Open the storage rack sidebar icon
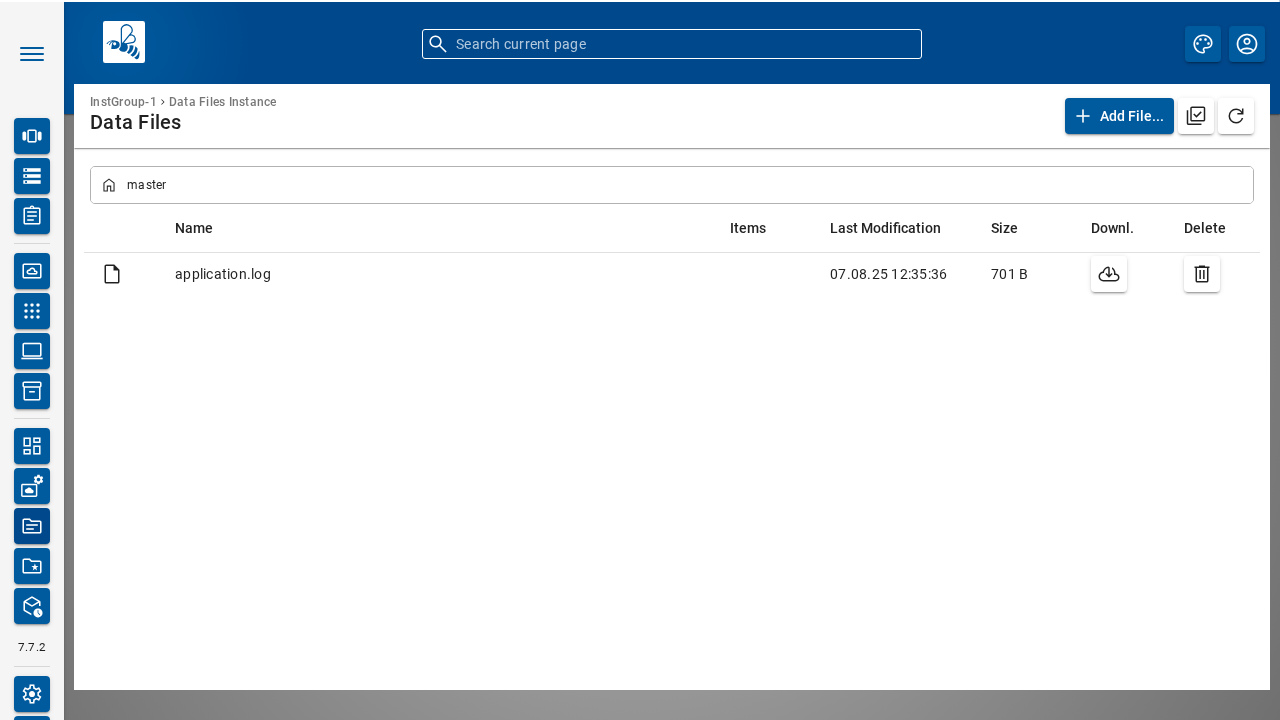The image size is (1280, 720). click(x=32, y=176)
